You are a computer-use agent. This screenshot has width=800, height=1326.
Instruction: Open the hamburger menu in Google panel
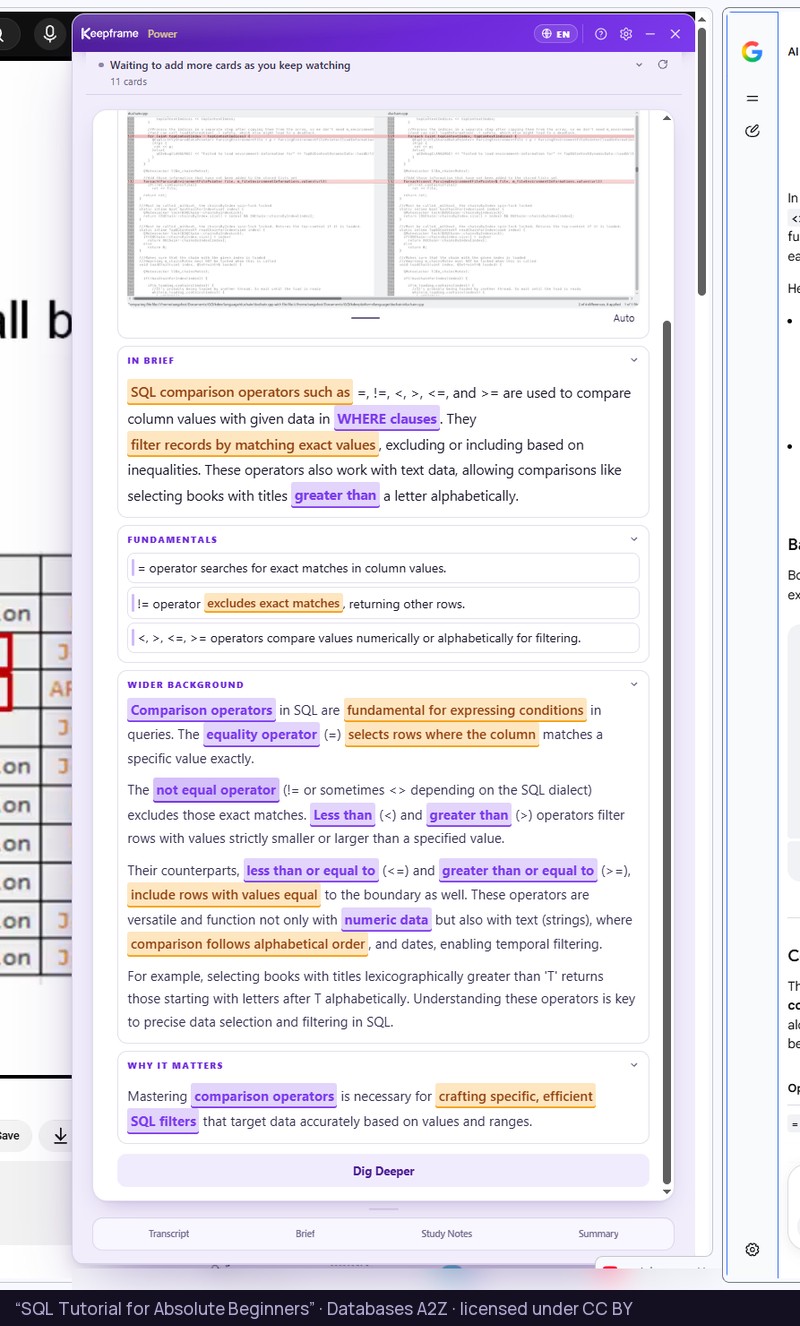click(752, 98)
